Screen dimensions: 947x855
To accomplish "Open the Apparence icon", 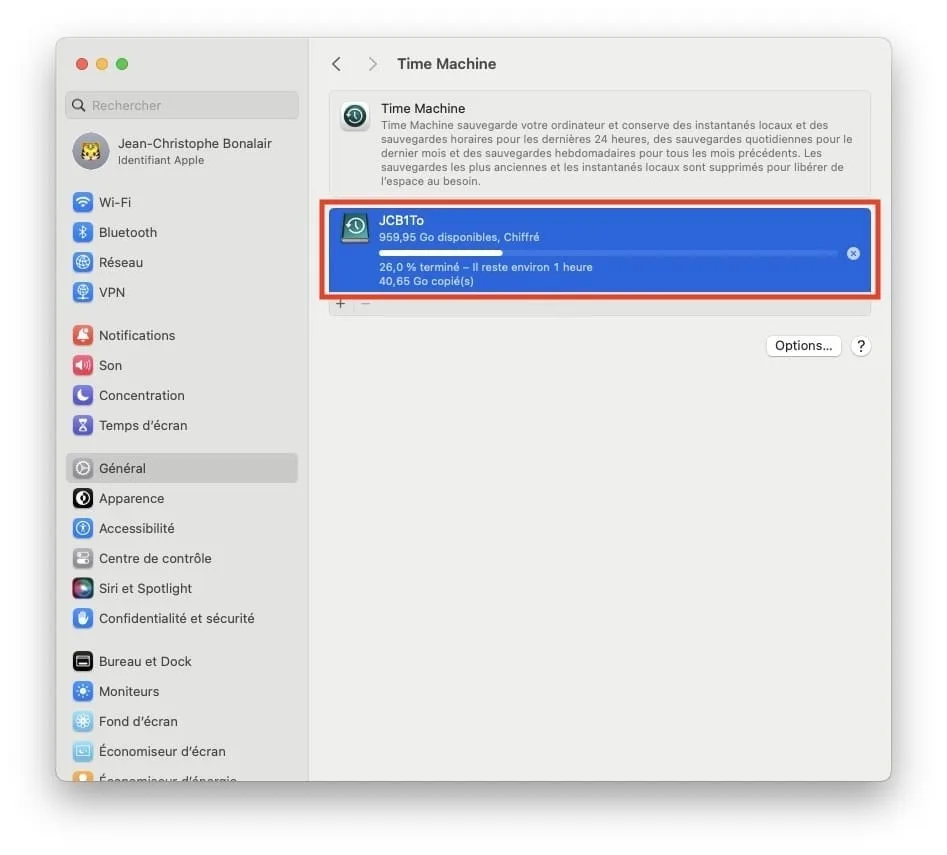I will click(83, 498).
